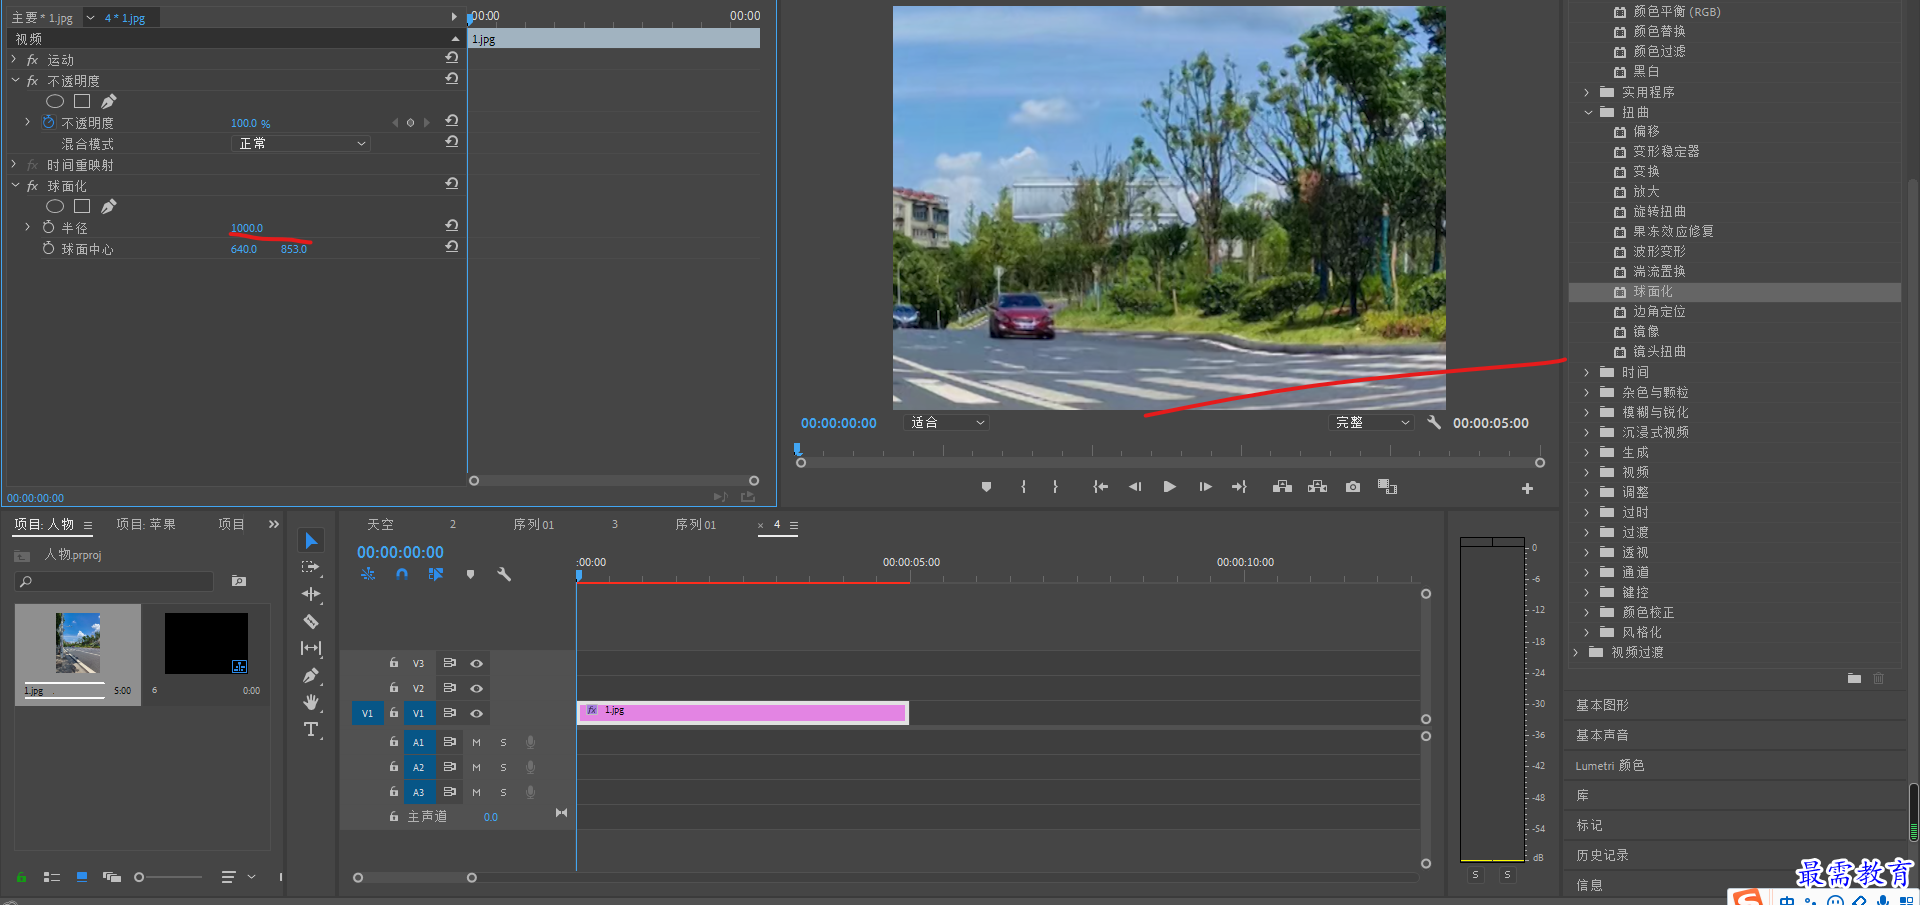Select the 1.jpg thumbnail in project bin
The width and height of the screenshot is (1920, 905).
tap(78, 643)
